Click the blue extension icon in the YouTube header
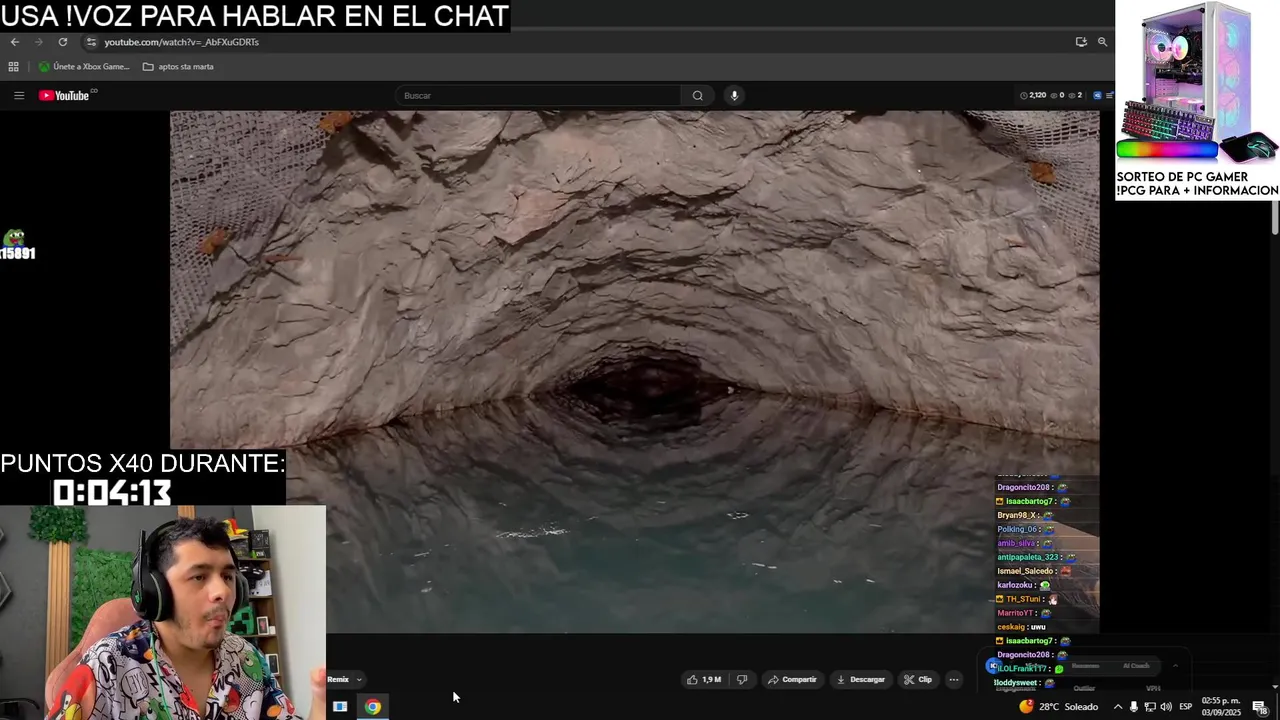Viewport: 1280px width, 720px height. [x=1097, y=96]
